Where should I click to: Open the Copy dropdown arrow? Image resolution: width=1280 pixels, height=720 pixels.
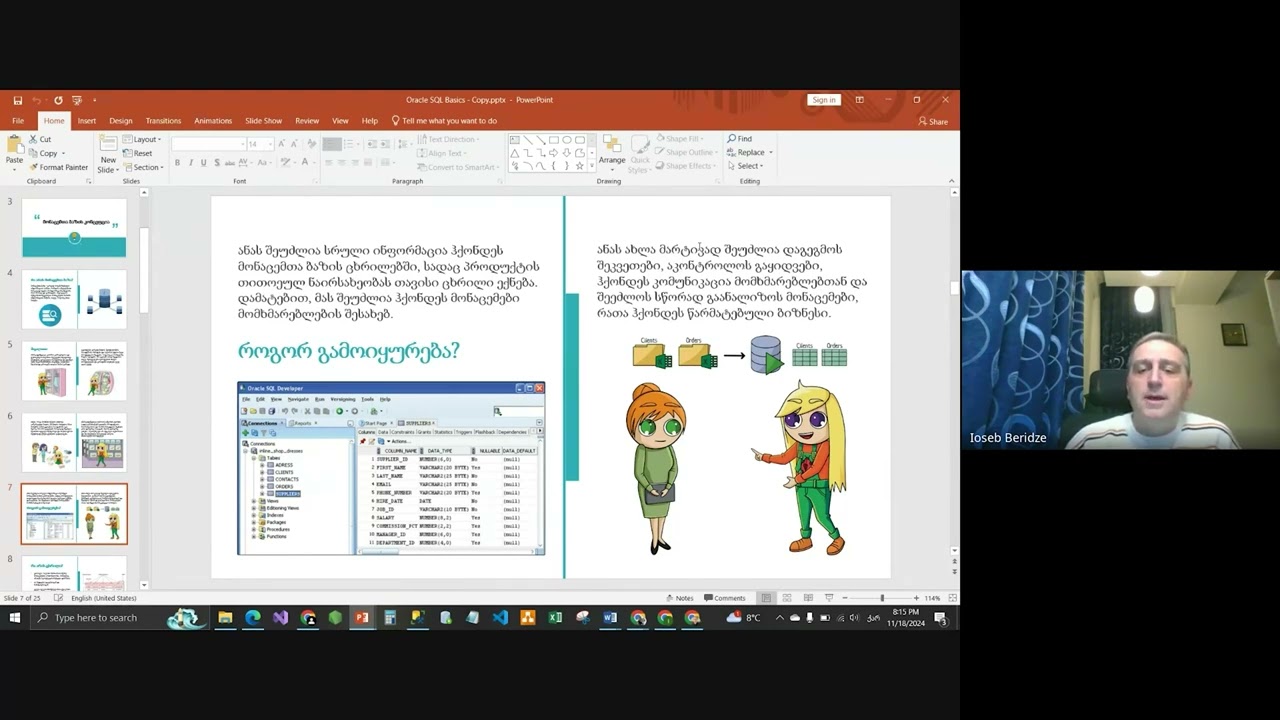(62, 154)
